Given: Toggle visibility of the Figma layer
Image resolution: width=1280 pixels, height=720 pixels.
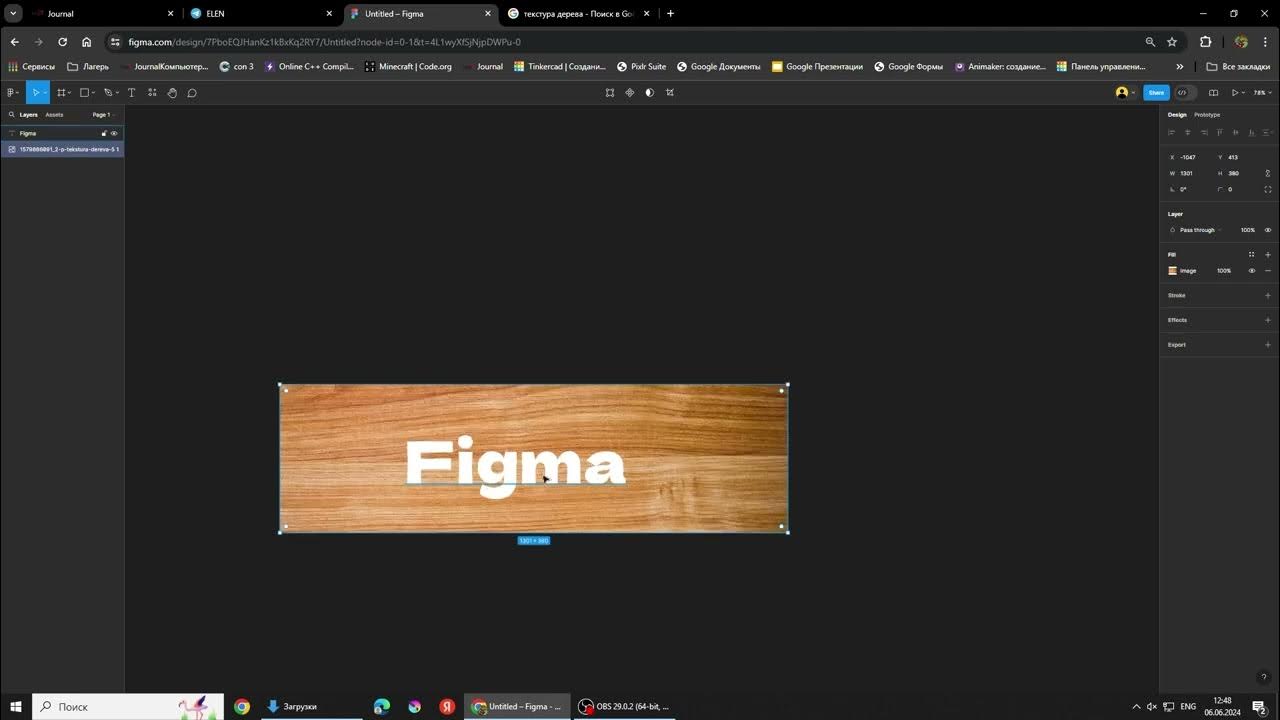Looking at the screenshot, I should click(114, 133).
